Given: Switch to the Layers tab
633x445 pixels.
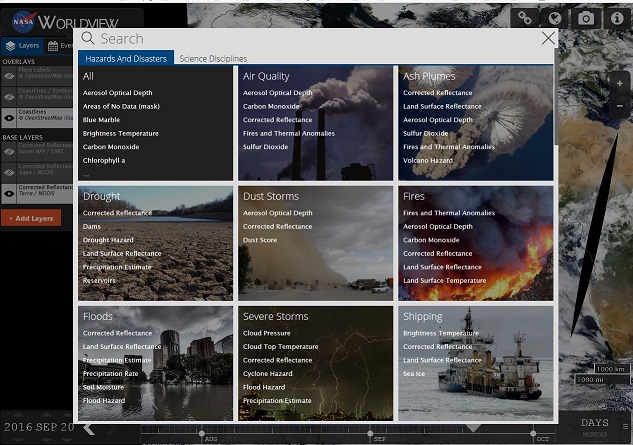Looking at the screenshot, I should pyautogui.click(x=23, y=46).
